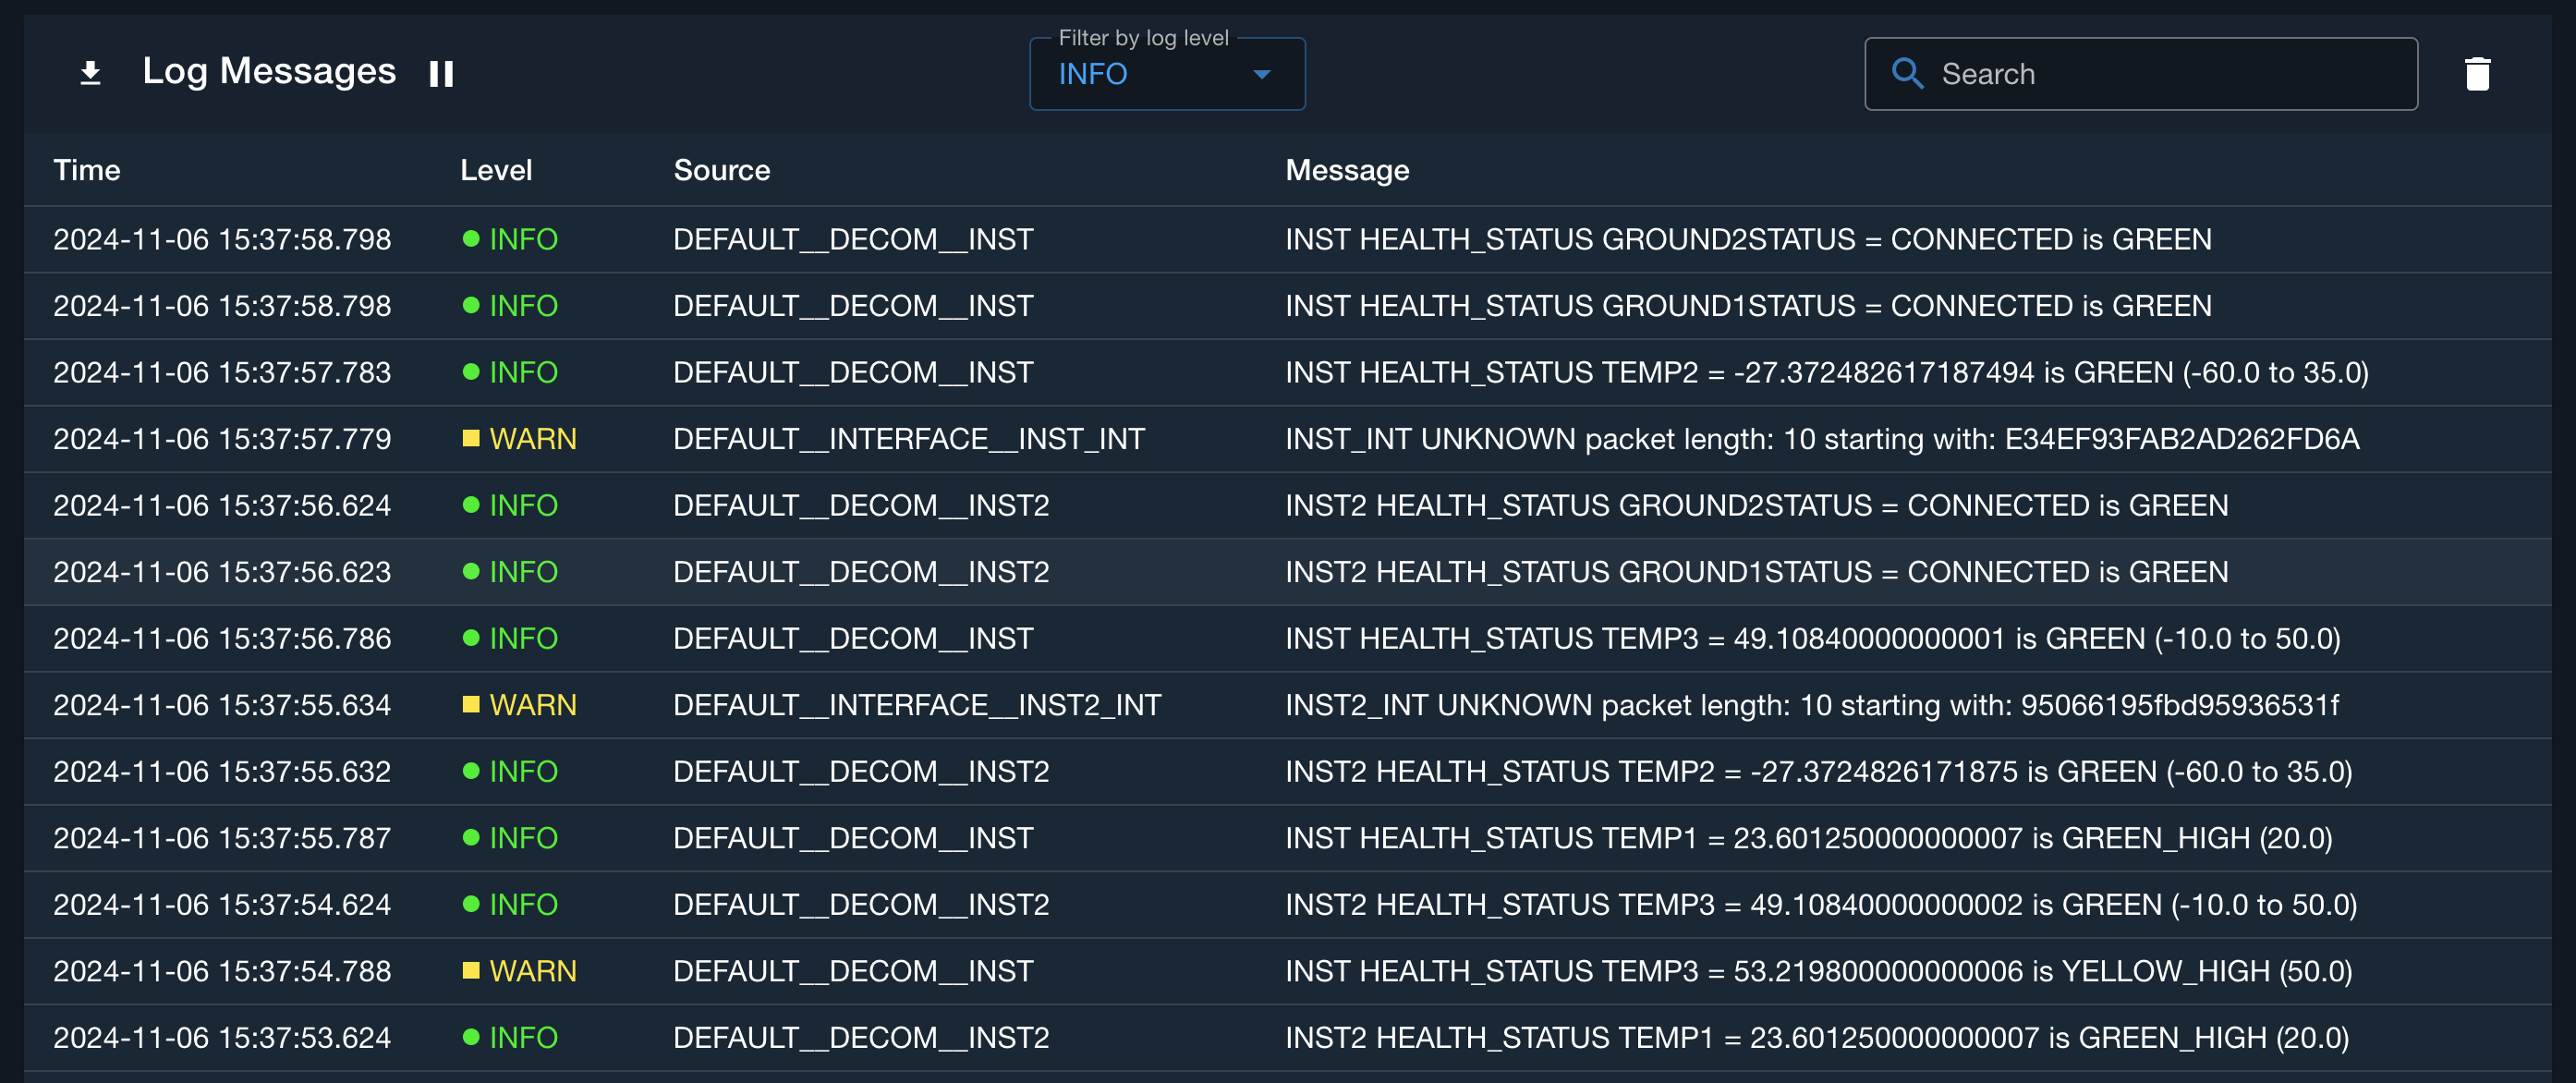Click message with packet starting E34EF93FAB2AD262FD6A
Viewport: 2576px width, 1083px height.
tap(1822, 439)
